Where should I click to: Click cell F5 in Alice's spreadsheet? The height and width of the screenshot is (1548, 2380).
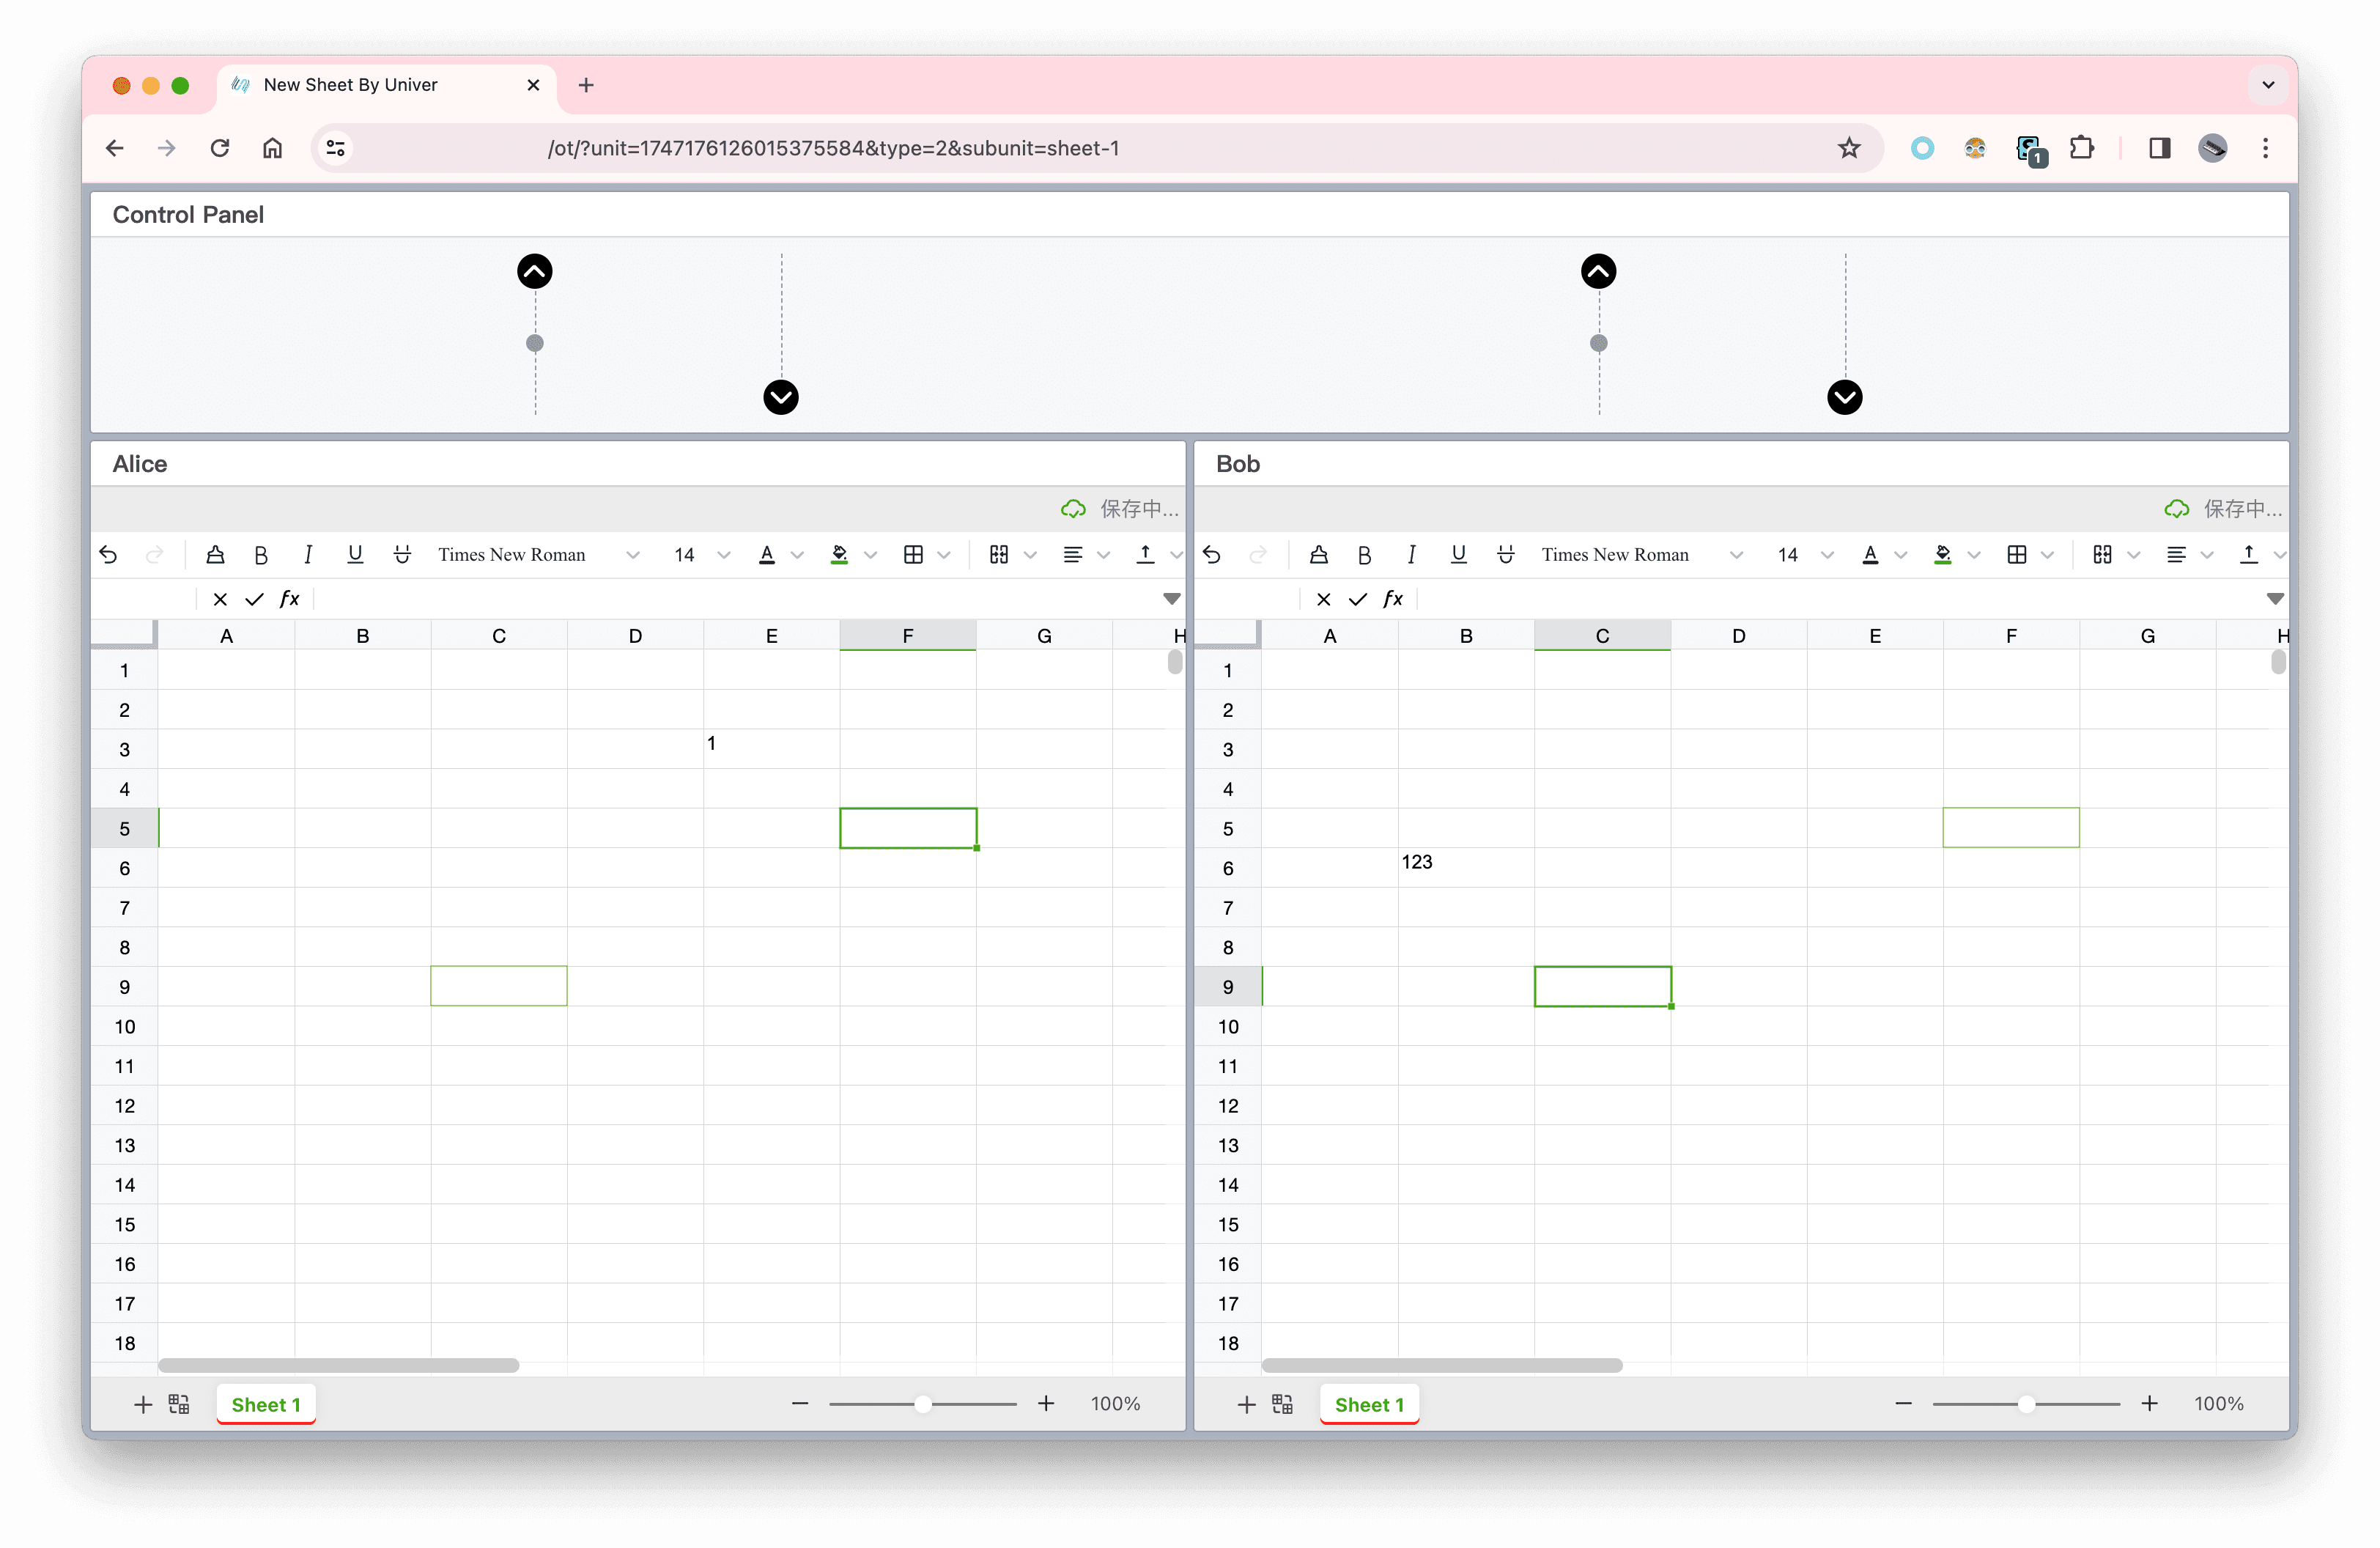click(907, 828)
